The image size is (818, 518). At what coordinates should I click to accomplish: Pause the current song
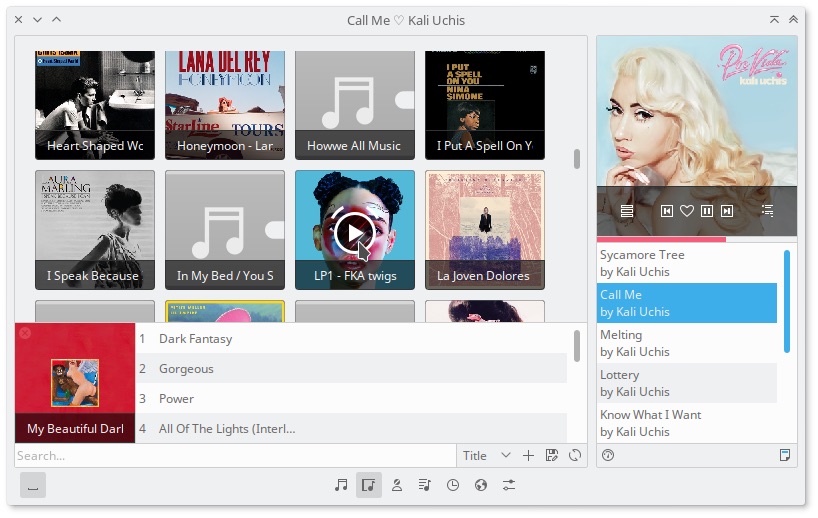tap(707, 211)
